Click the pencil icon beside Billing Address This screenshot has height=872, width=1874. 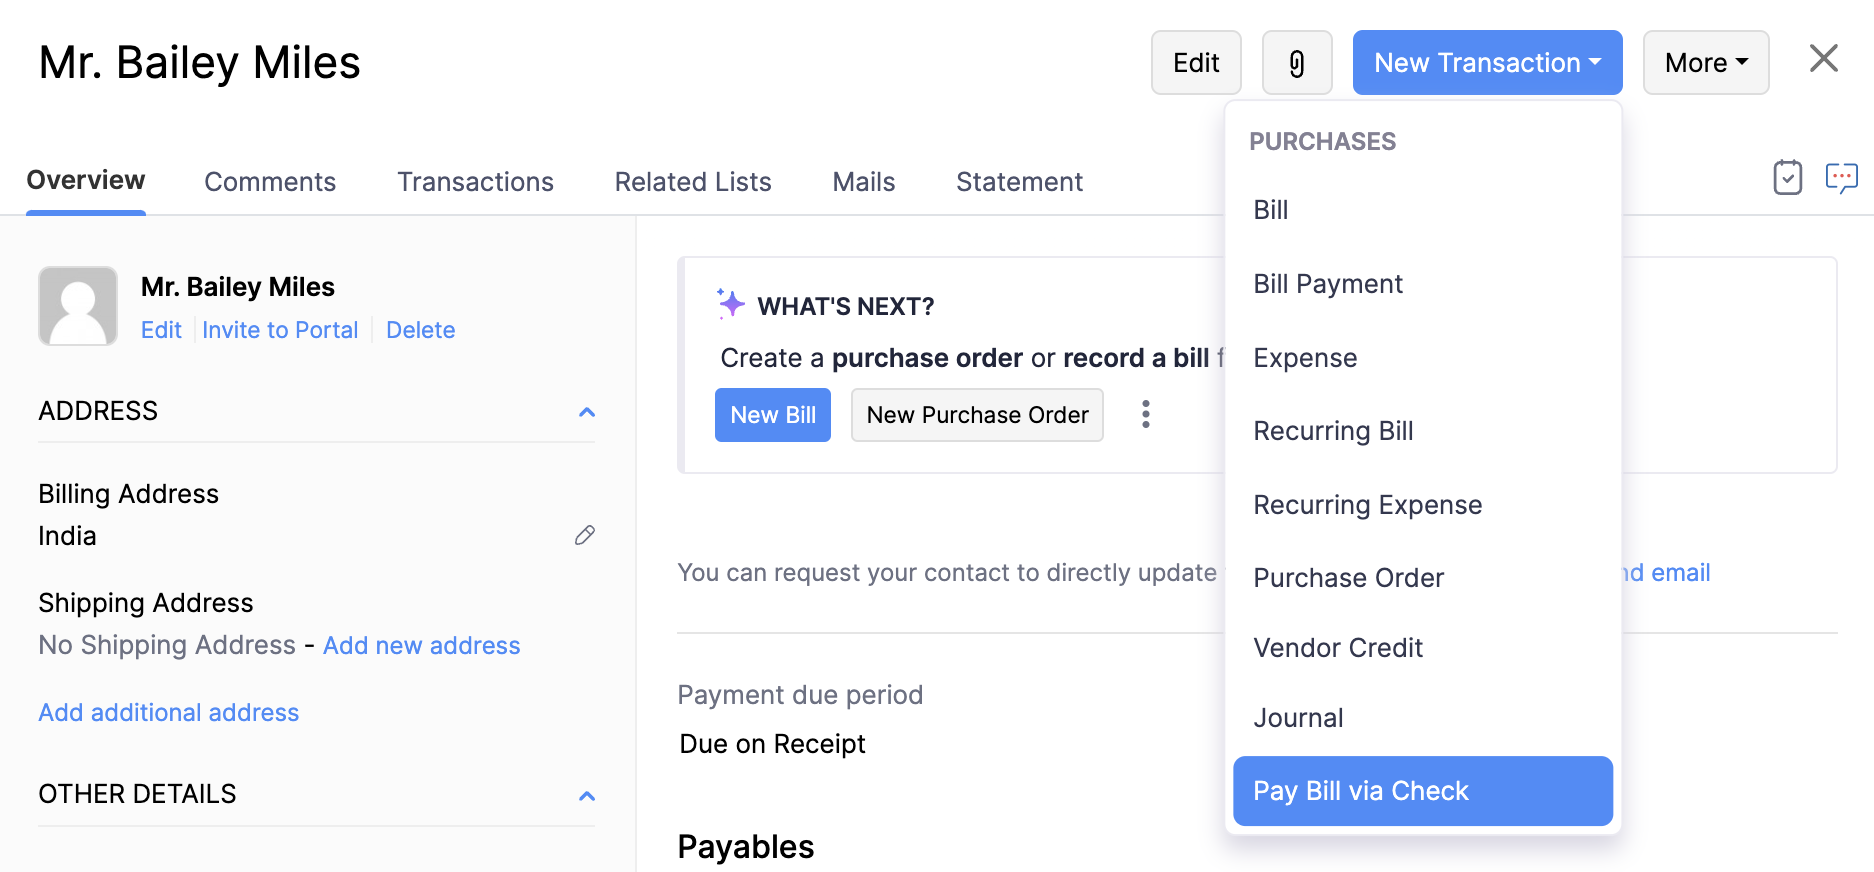click(x=585, y=535)
